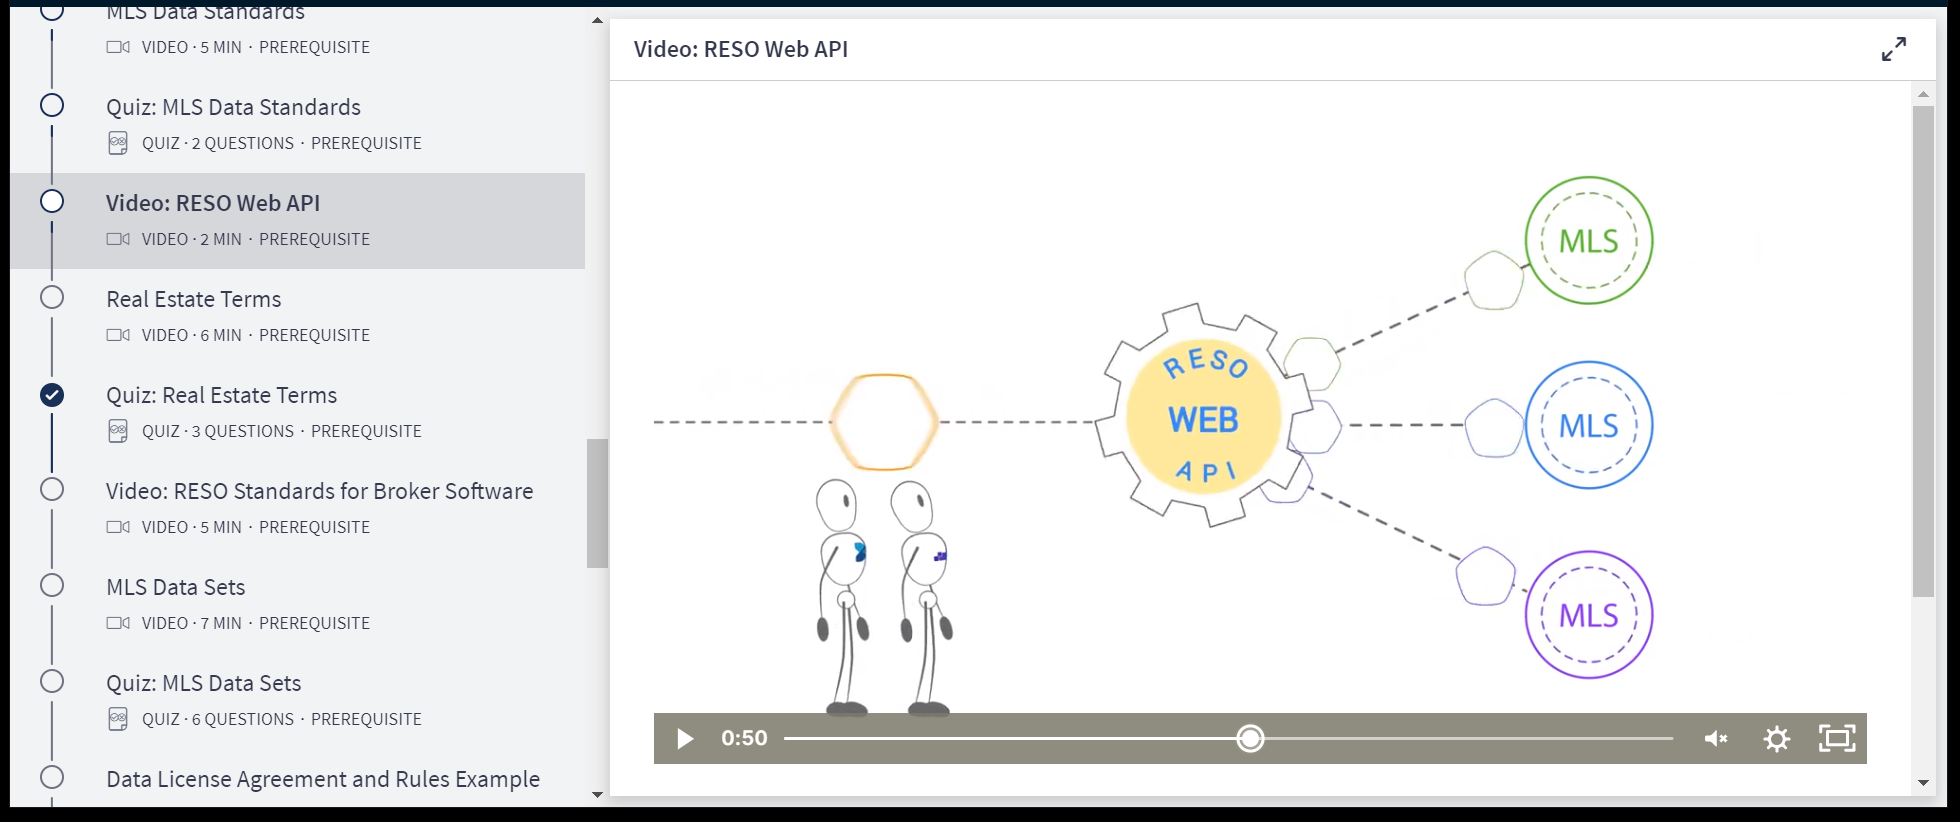Click checked circle for Quiz: Real Estate Terms
1960x822 pixels.
coord(52,395)
